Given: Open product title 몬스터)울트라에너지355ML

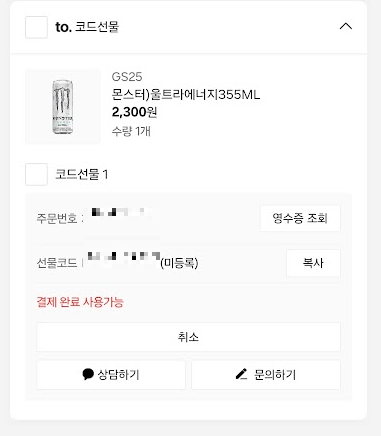Looking at the screenshot, I should tap(186, 95).
